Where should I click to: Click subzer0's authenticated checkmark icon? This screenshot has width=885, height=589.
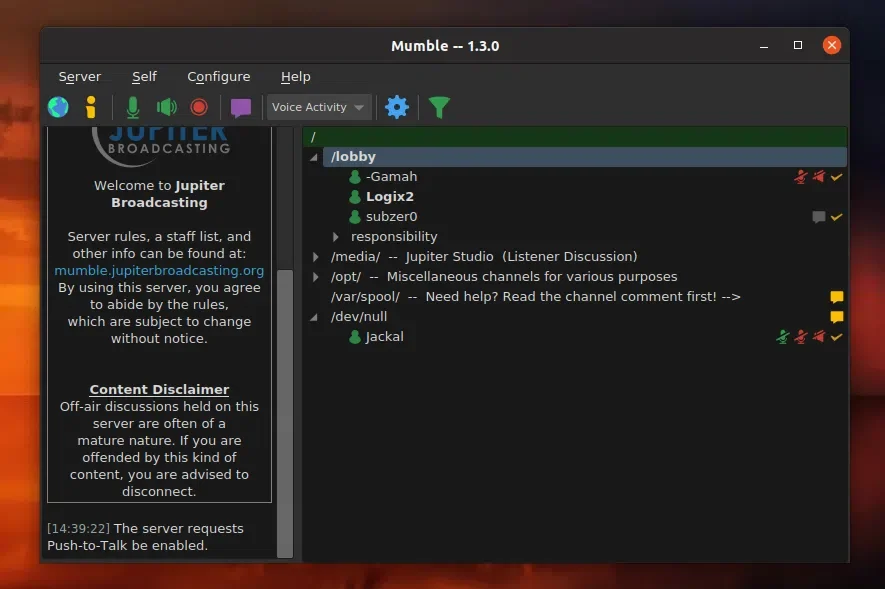point(836,217)
